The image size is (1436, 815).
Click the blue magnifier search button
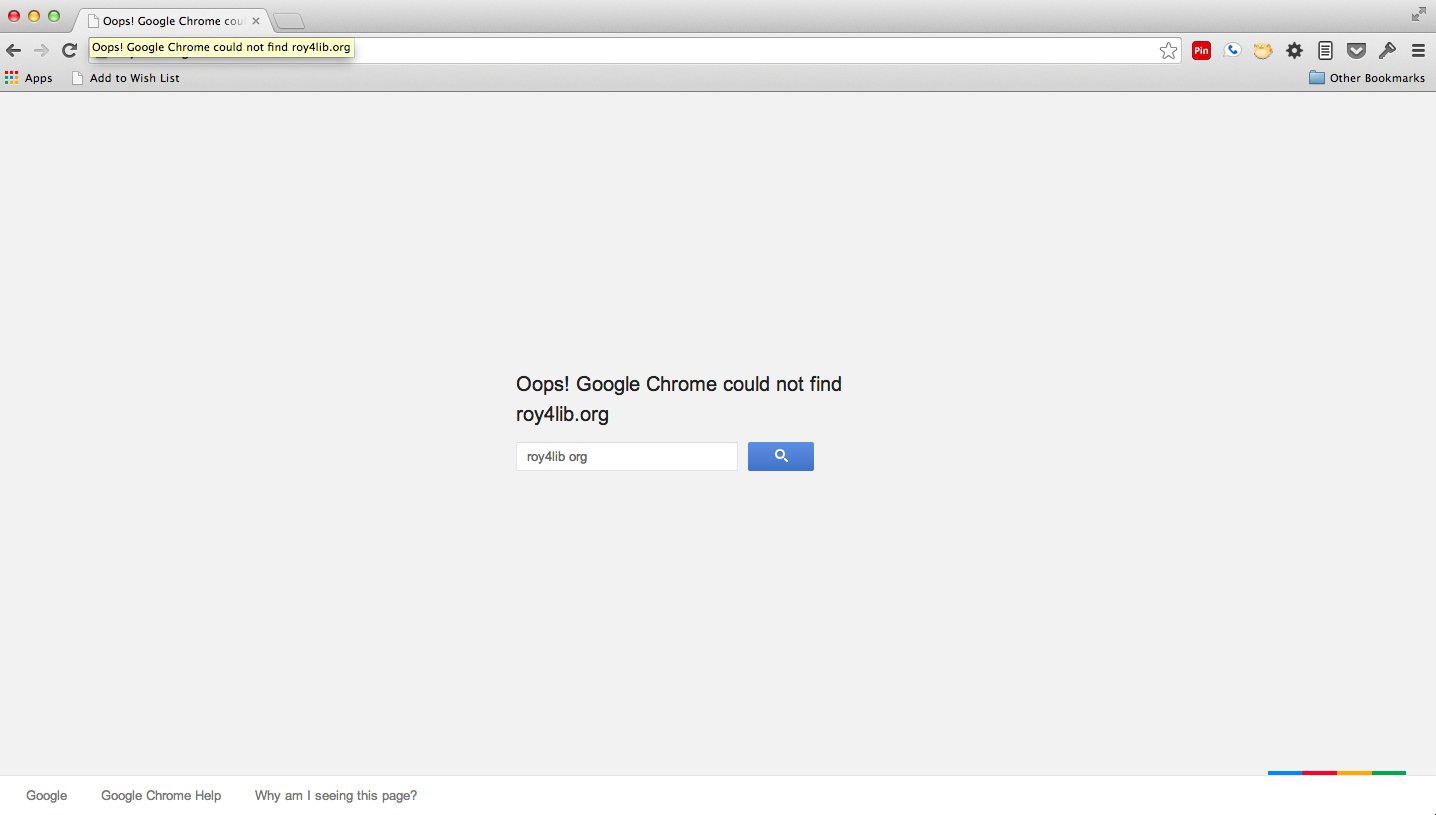[781, 456]
